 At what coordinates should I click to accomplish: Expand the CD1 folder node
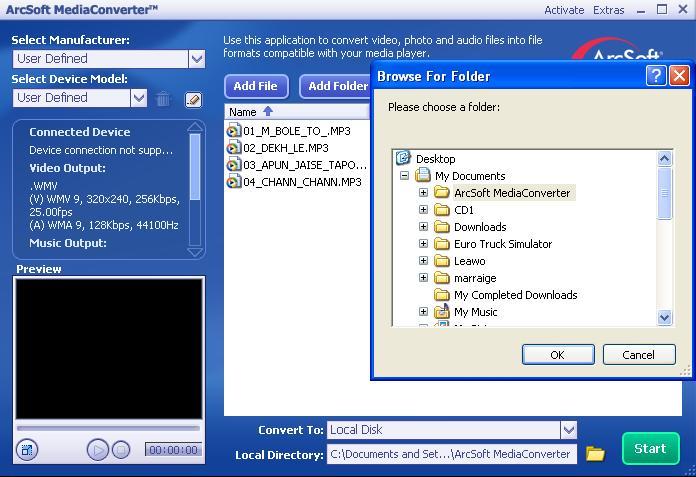pos(423,209)
